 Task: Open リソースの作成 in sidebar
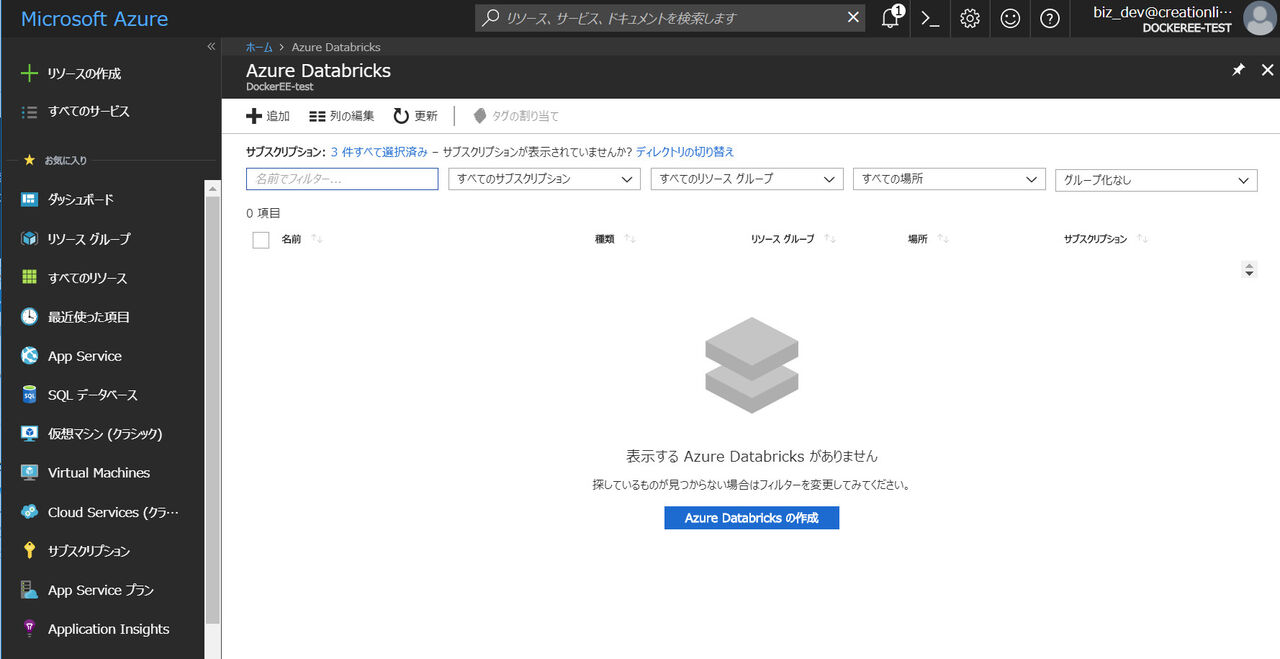pyautogui.click(x=84, y=74)
